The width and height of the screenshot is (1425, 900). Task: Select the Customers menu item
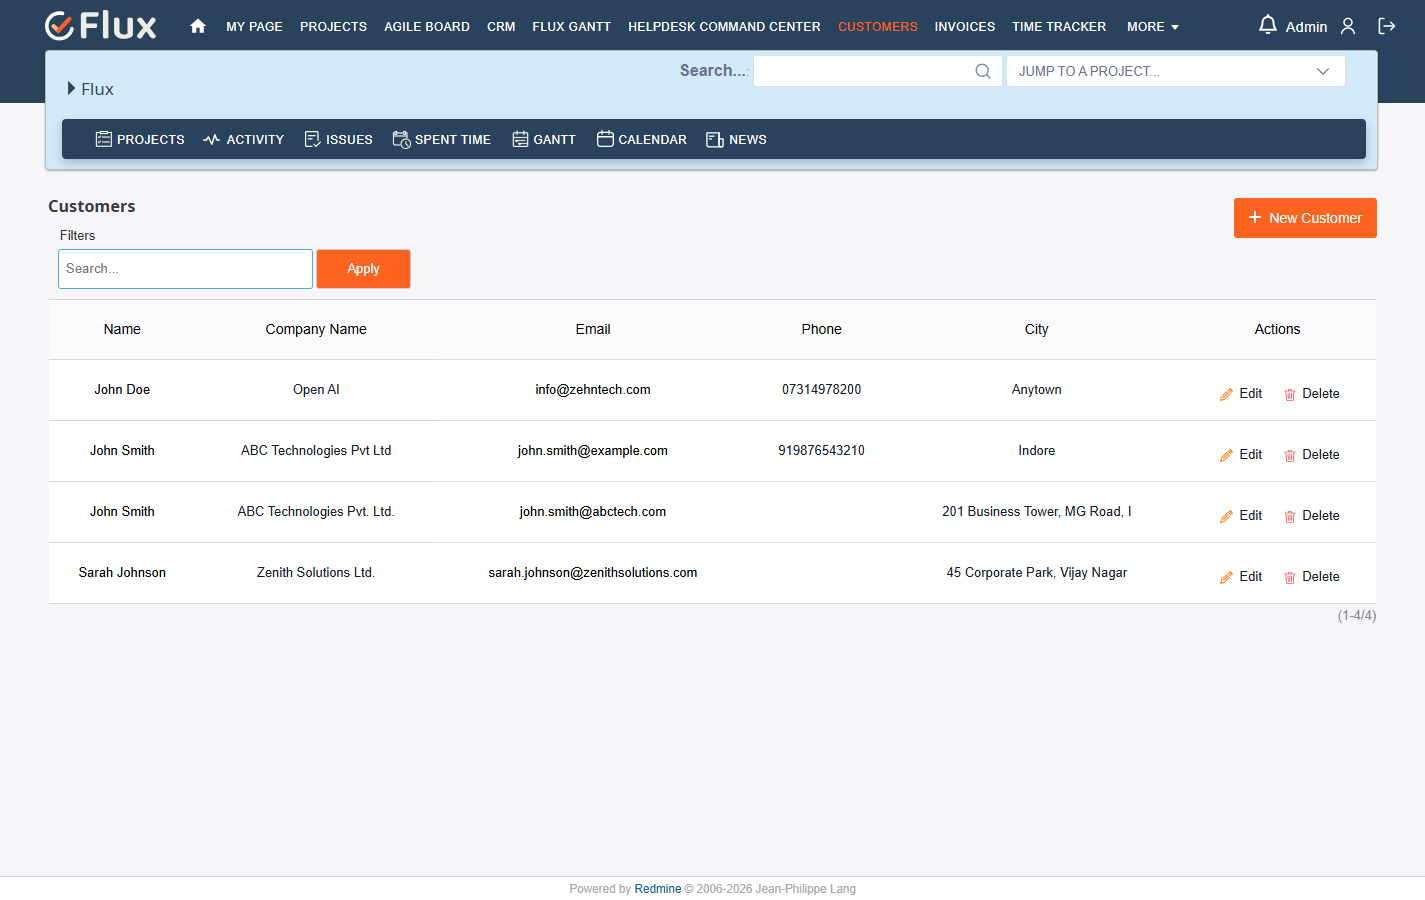point(878,27)
